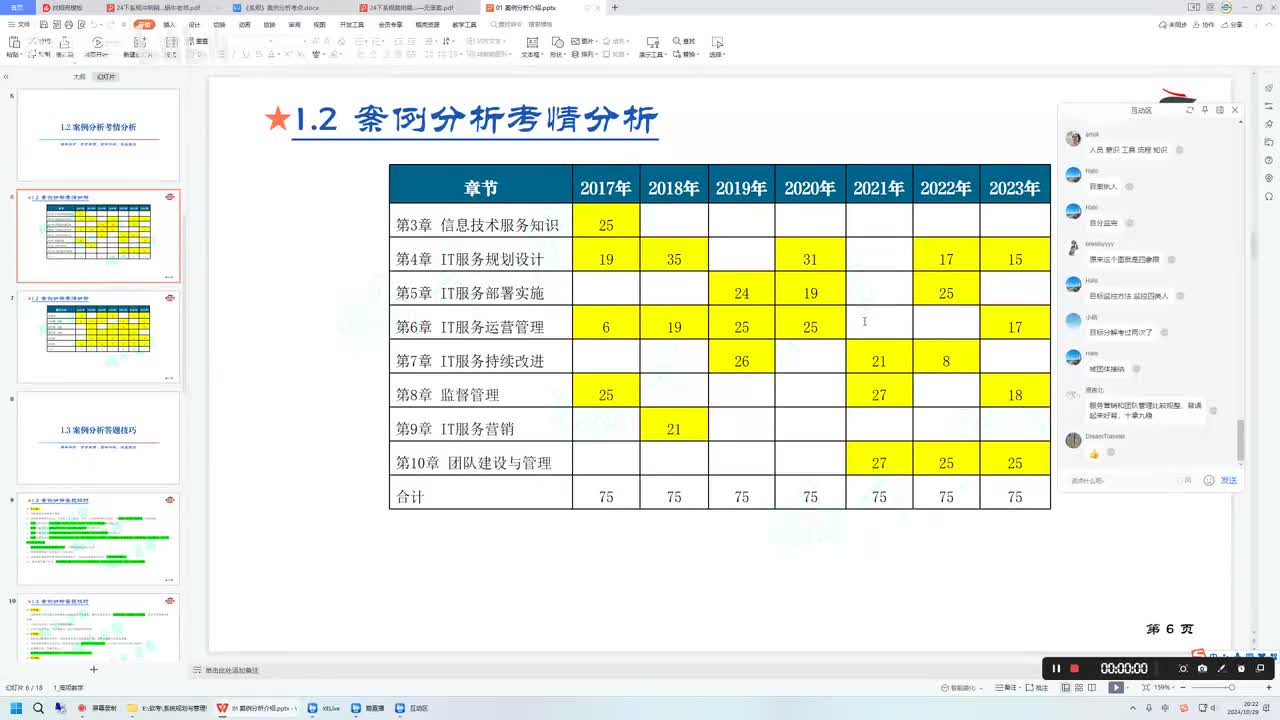This screenshot has height=720, width=1280.
Task: Pause the screen recording
Action: coord(1056,668)
